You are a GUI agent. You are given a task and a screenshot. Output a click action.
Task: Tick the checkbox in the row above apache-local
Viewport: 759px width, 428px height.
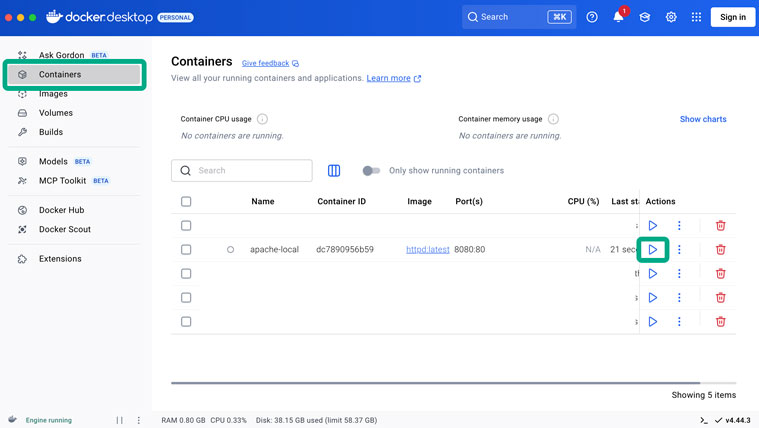coord(186,226)
